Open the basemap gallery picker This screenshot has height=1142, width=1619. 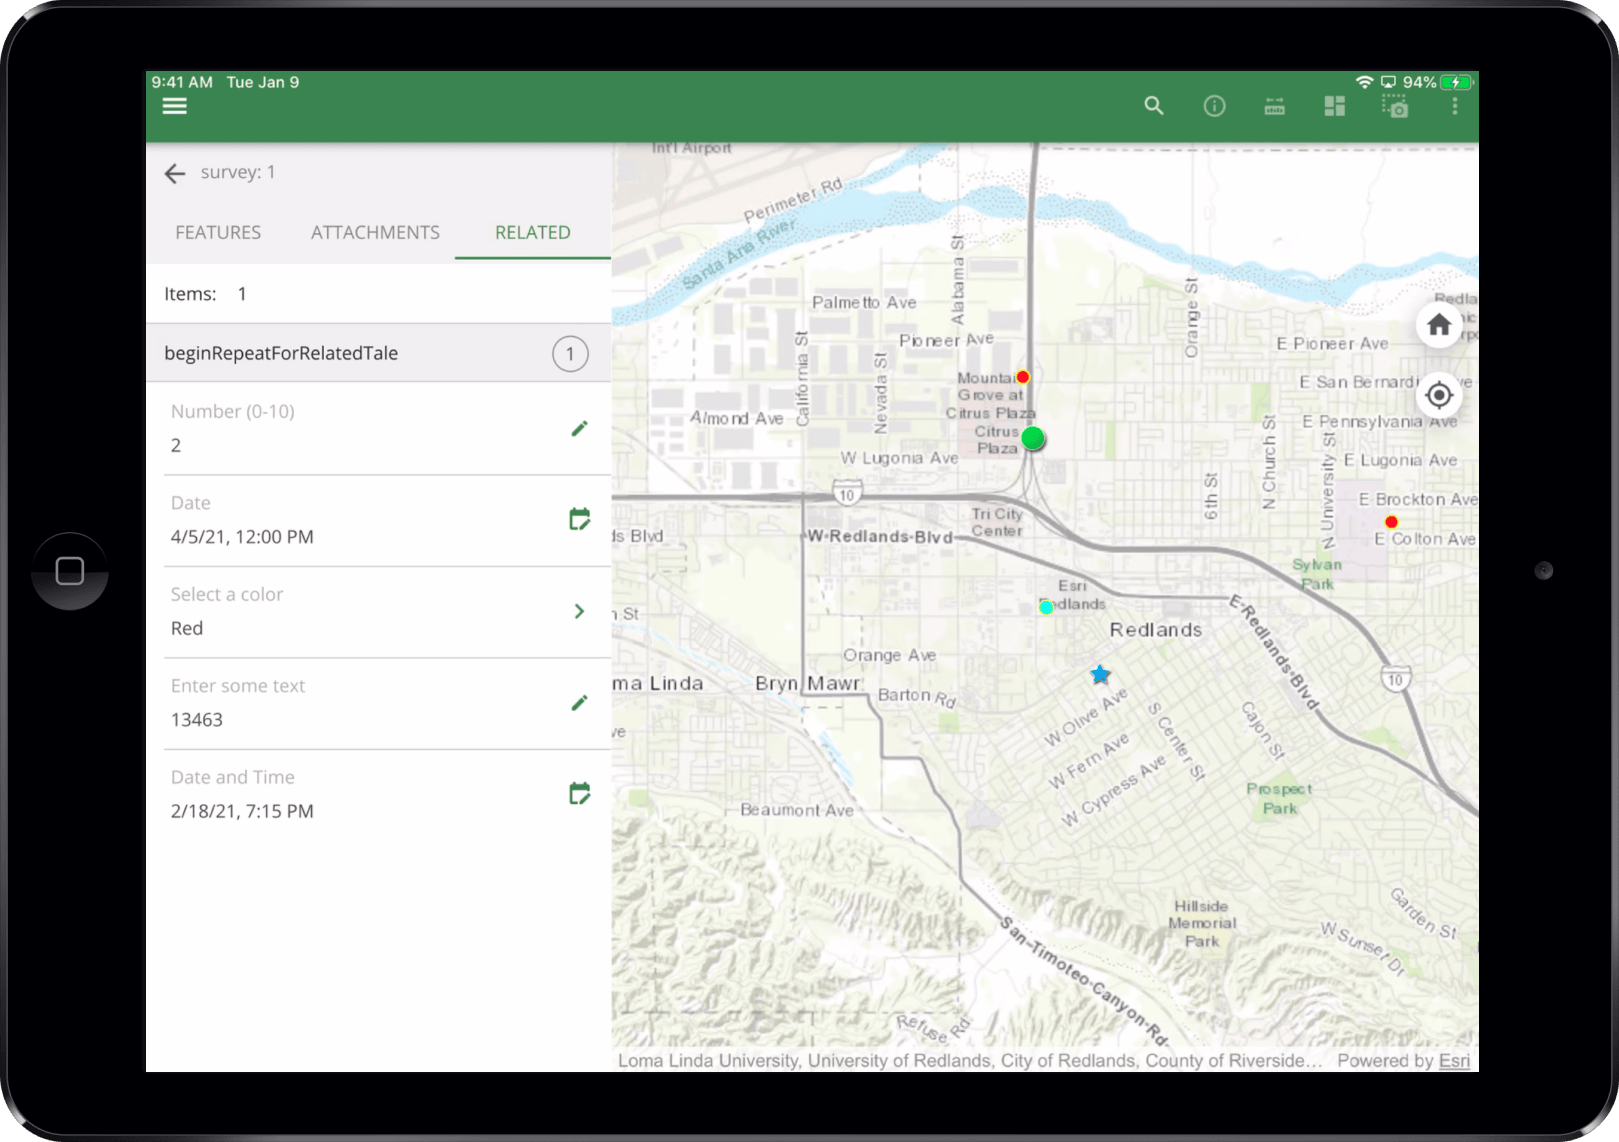coord(1333,105)
